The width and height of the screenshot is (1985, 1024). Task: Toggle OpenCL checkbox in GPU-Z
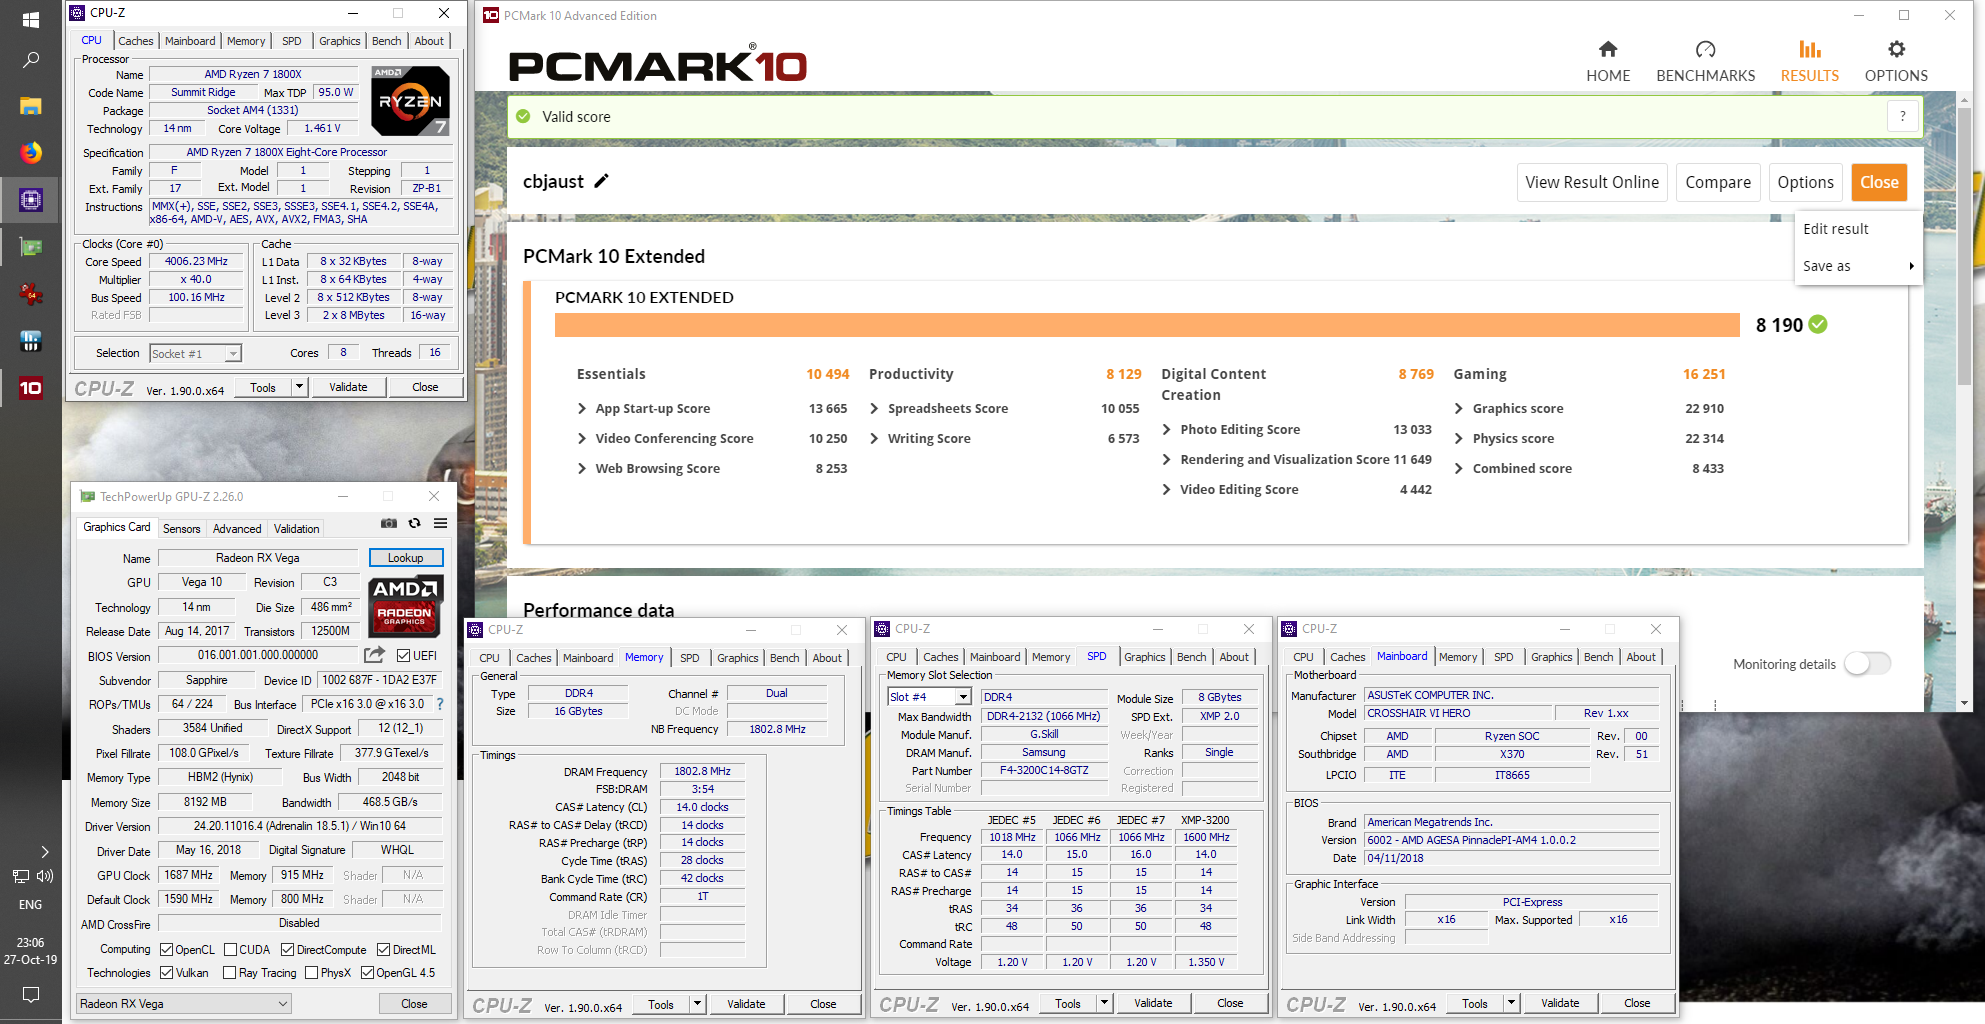pos(167,950)
